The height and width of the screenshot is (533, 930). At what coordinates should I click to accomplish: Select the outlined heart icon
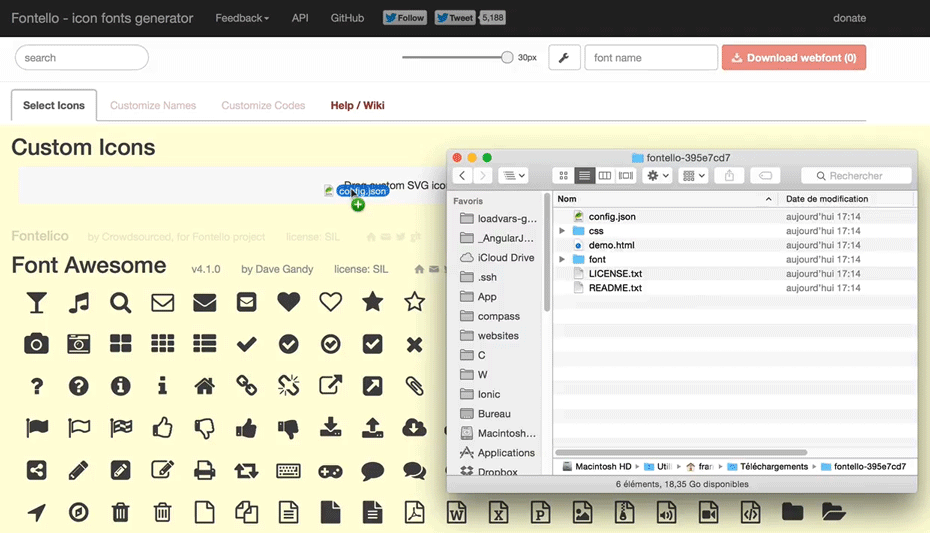330,302
